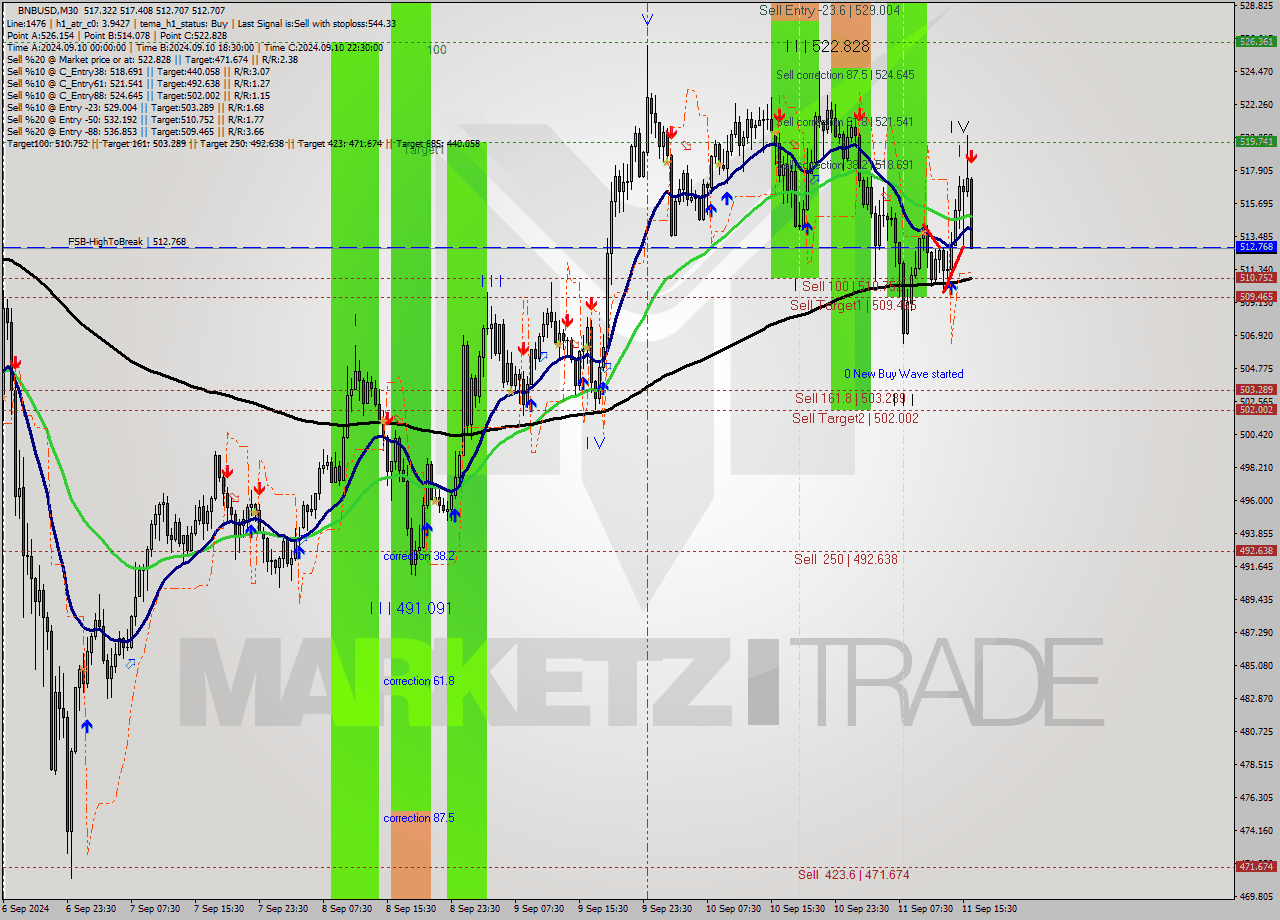Screen dimensions: 1280x920
Task: Click the red 502.002 price tag
Action: [x=1256, y=410]
